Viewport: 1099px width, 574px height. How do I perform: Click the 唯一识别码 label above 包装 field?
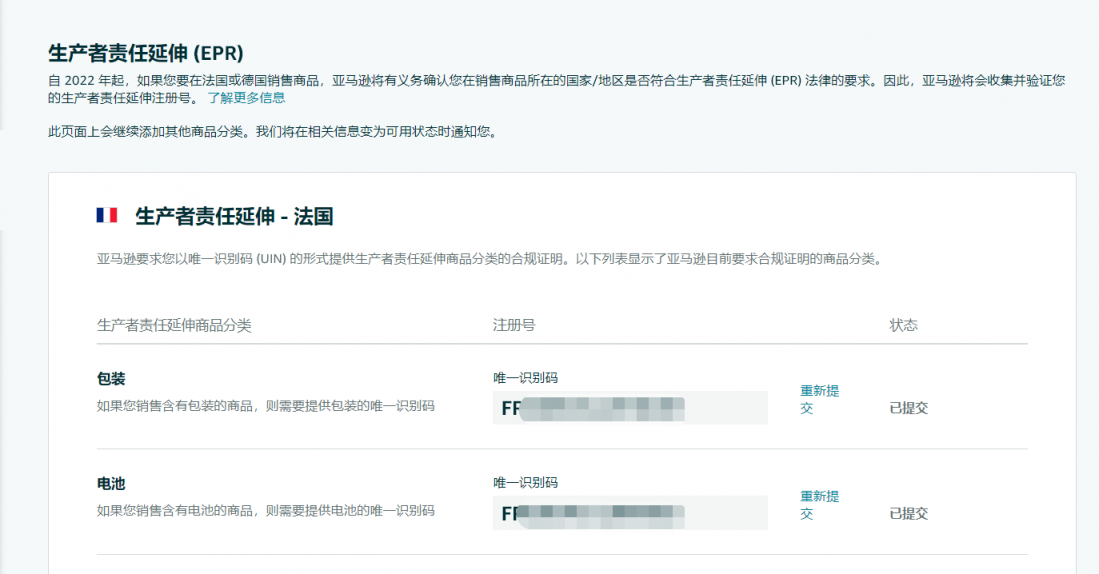point(525,377)
